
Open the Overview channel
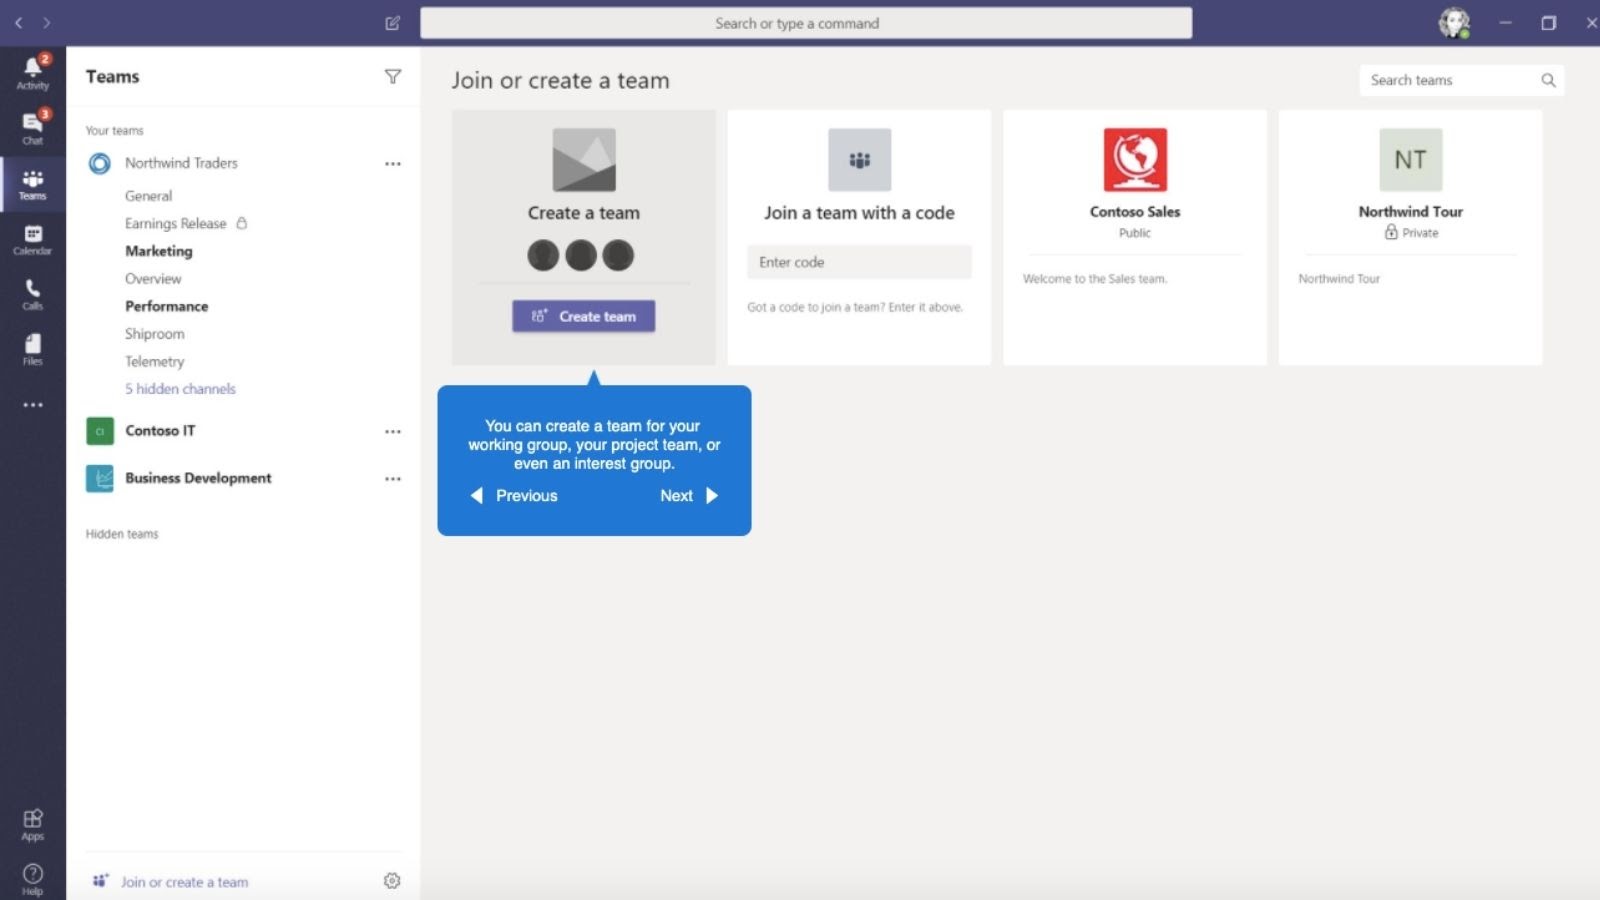pos(153,279)
